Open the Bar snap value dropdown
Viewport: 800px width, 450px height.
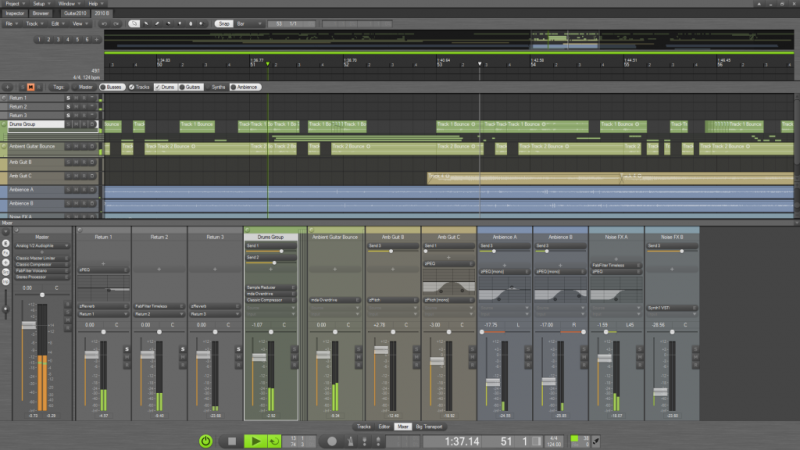tap(249, 23)
